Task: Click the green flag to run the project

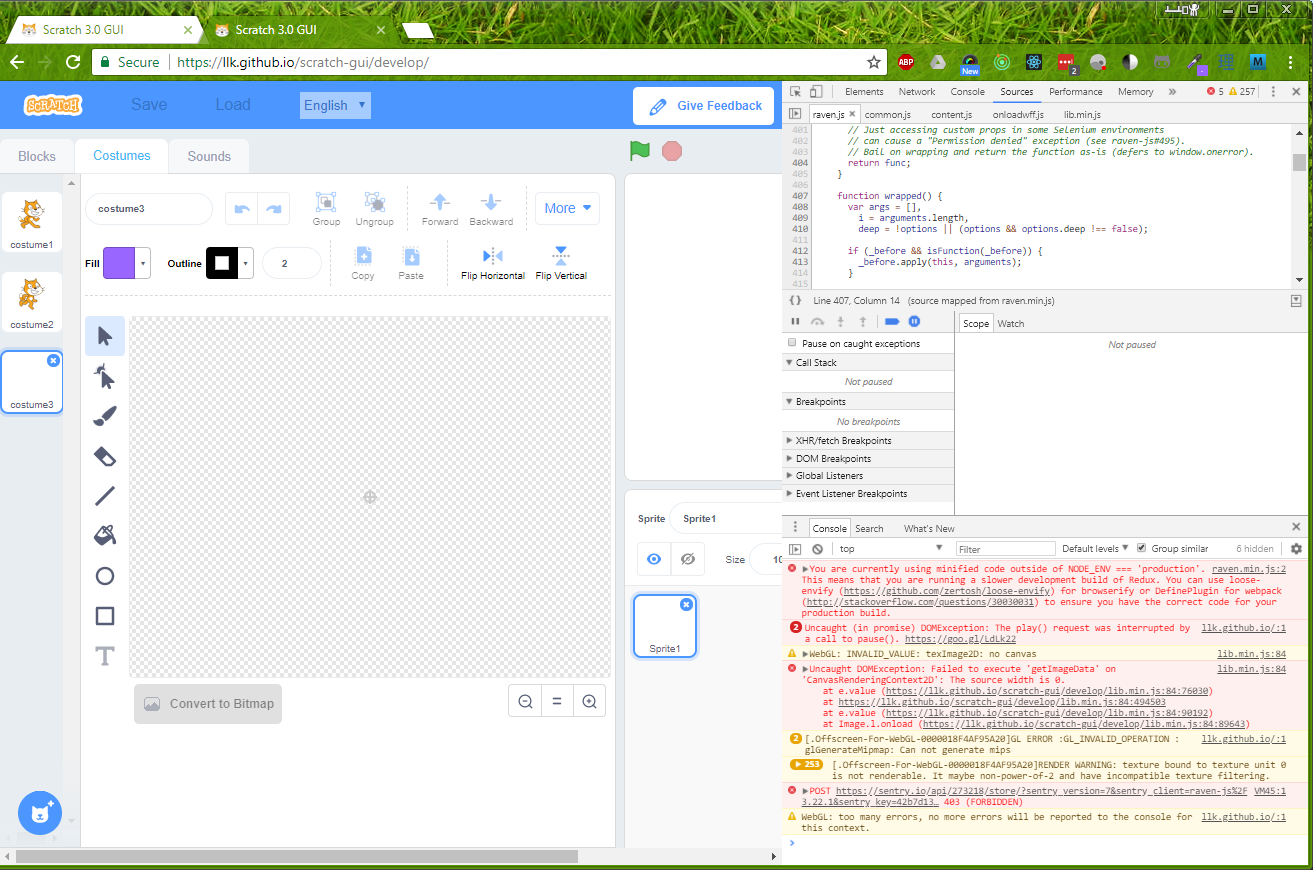Action: pos(639,150)
